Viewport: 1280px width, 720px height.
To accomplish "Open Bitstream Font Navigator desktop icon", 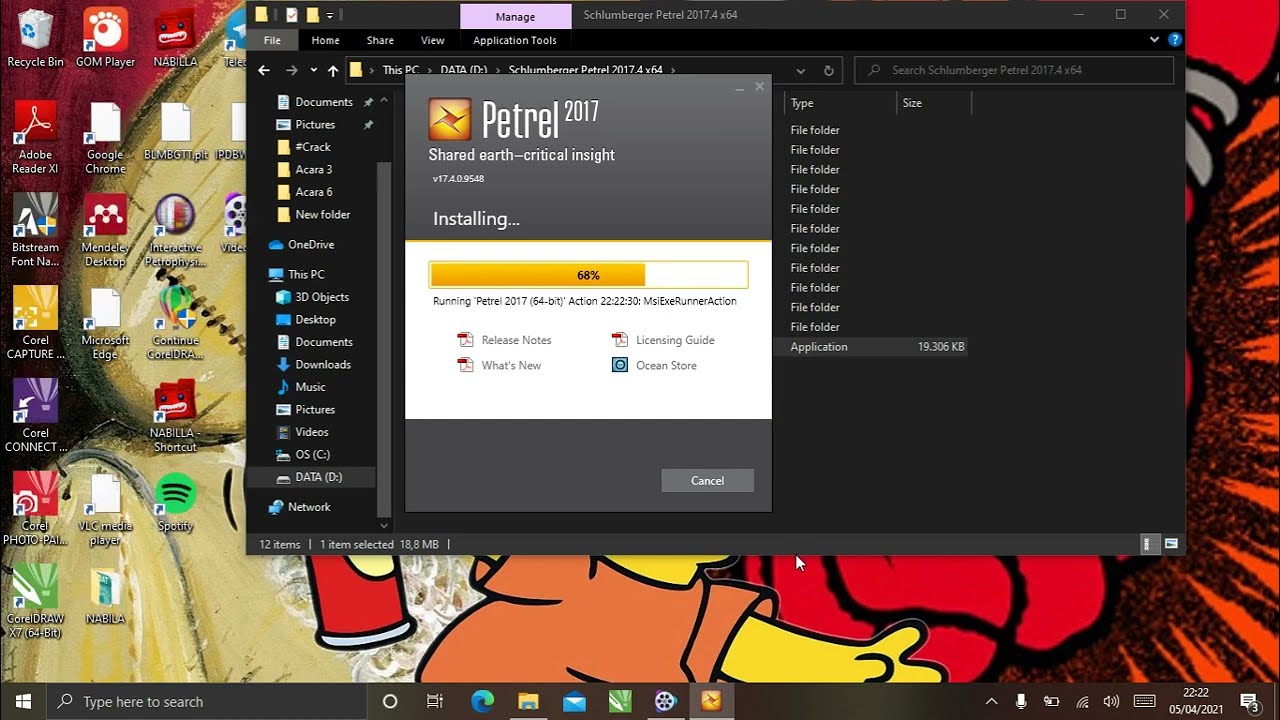I will coord(35,231).
